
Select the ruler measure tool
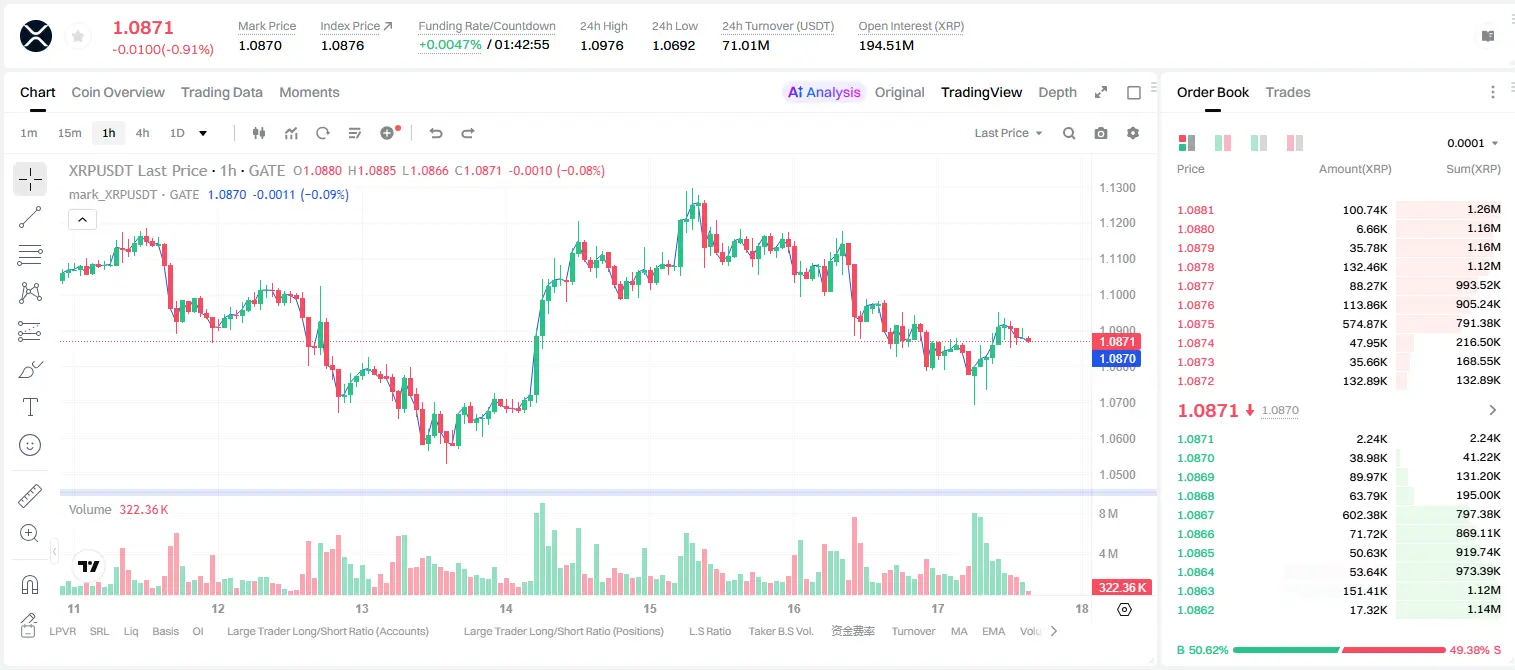(30, 496)
